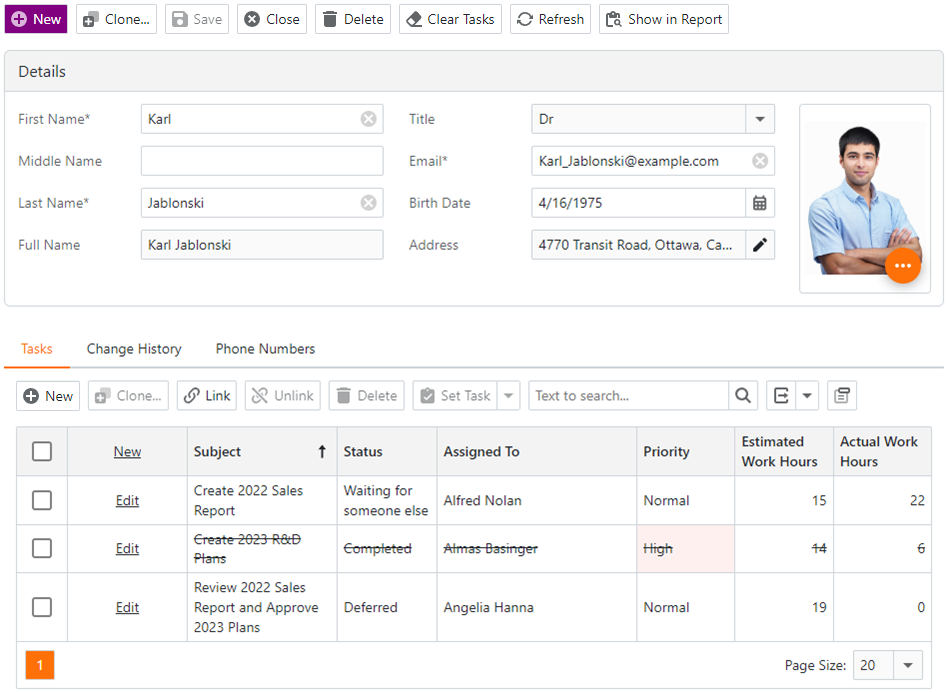The height and width of the screenshot is (692, 948).
Task: Click page 1 pager button
Action: (x=40, y=665)
